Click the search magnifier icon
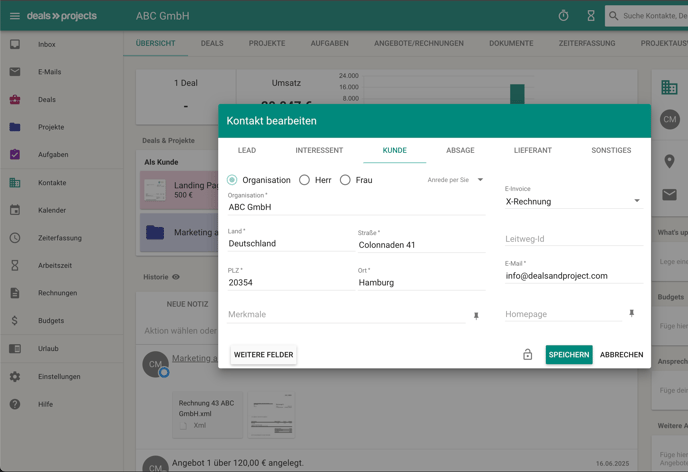688x472 pixels. click(x=613, y=16)
